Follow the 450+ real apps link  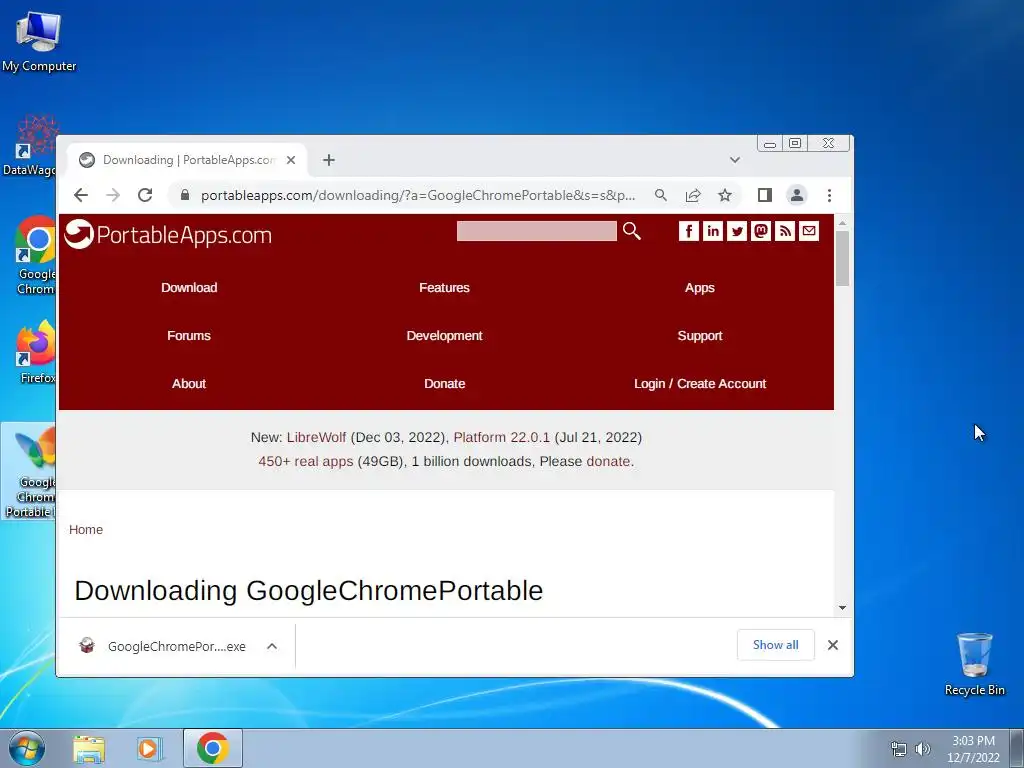[x=306, y=462]
